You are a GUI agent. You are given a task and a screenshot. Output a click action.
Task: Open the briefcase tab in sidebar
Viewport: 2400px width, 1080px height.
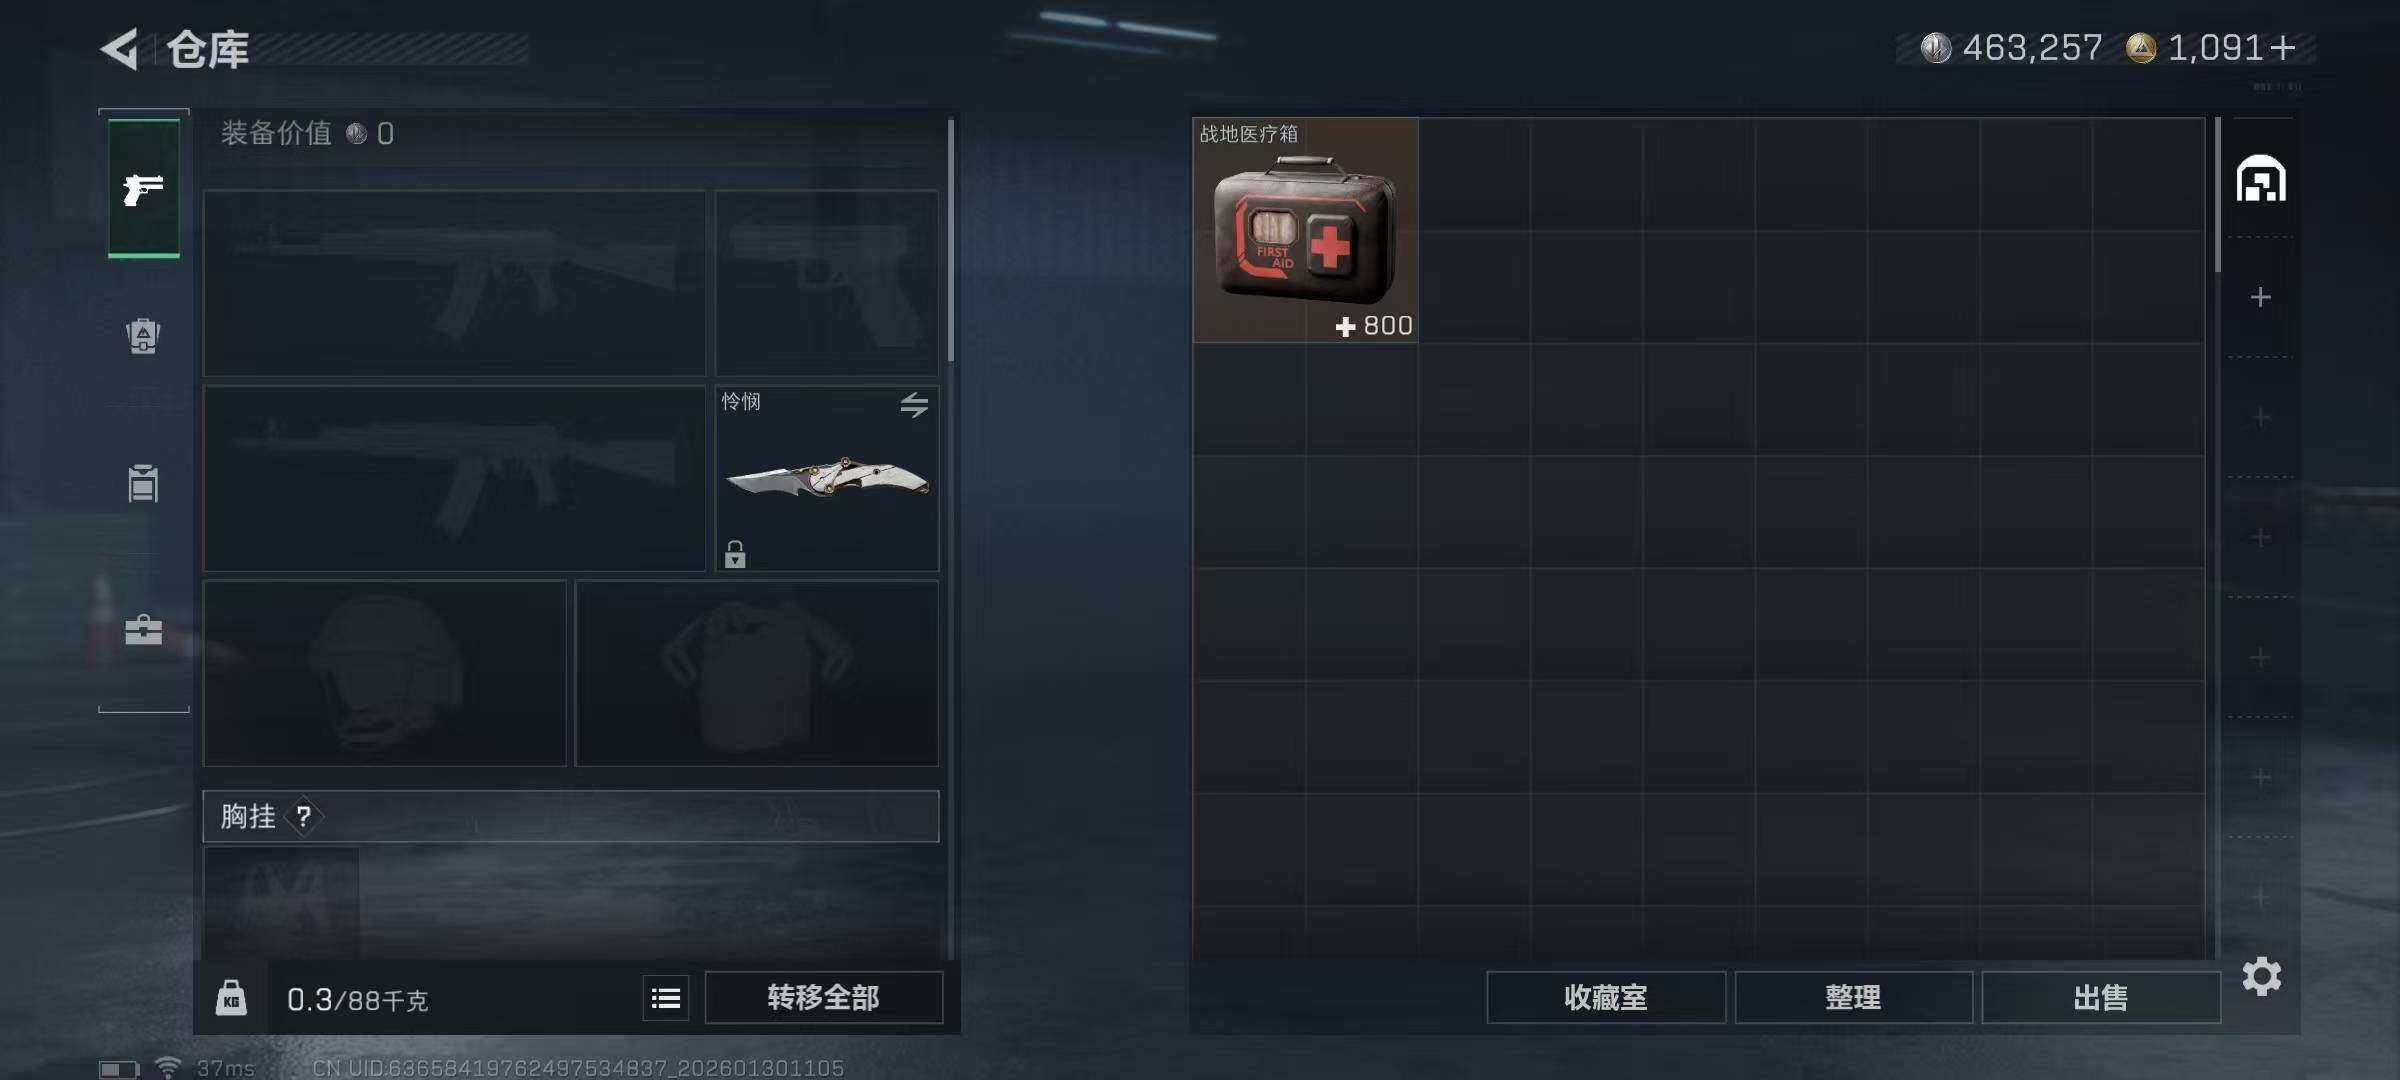click(143, 630)
